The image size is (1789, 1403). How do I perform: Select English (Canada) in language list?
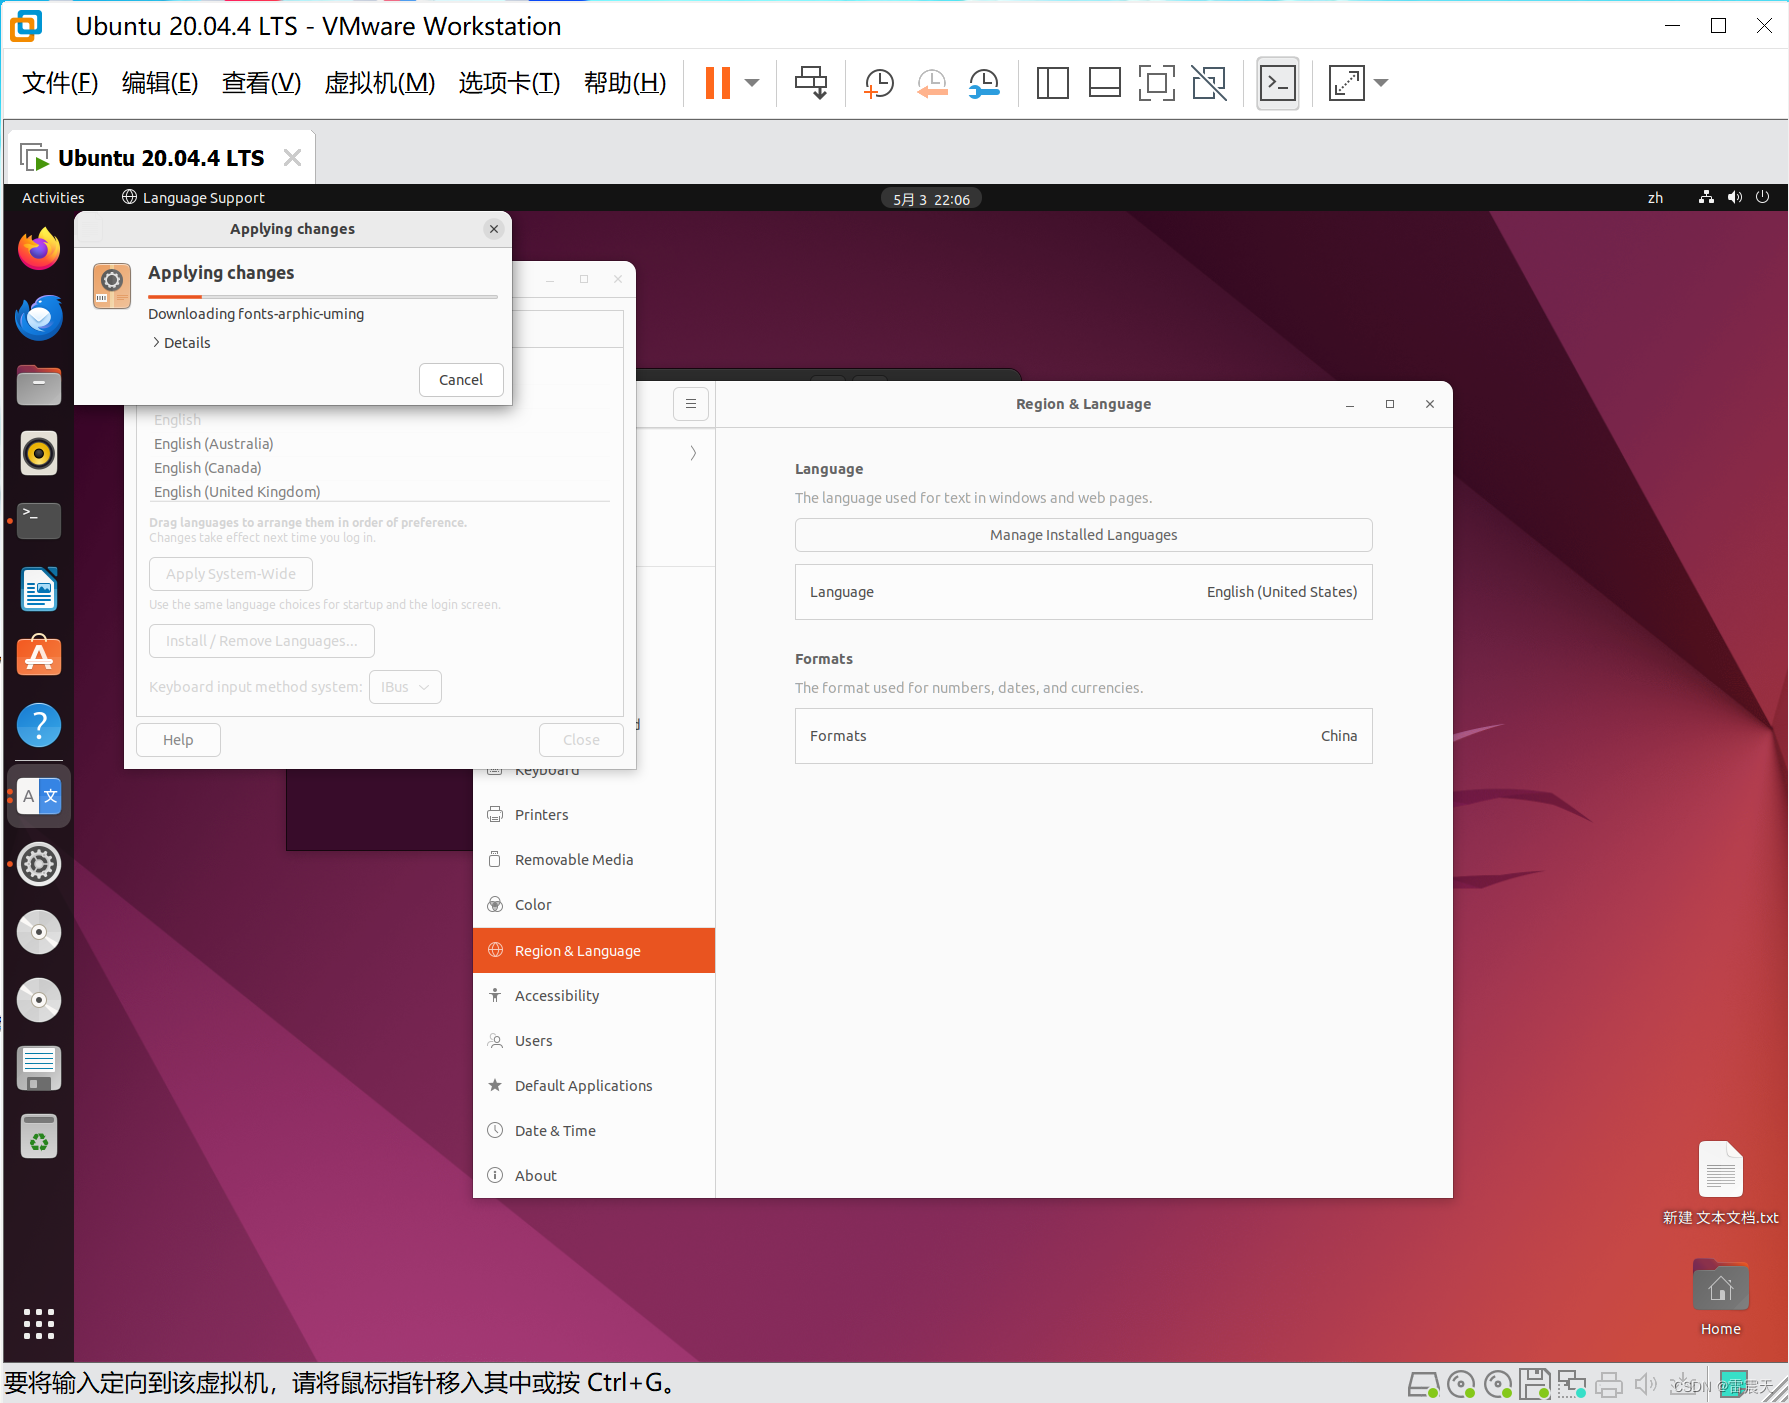pos(208,468)
